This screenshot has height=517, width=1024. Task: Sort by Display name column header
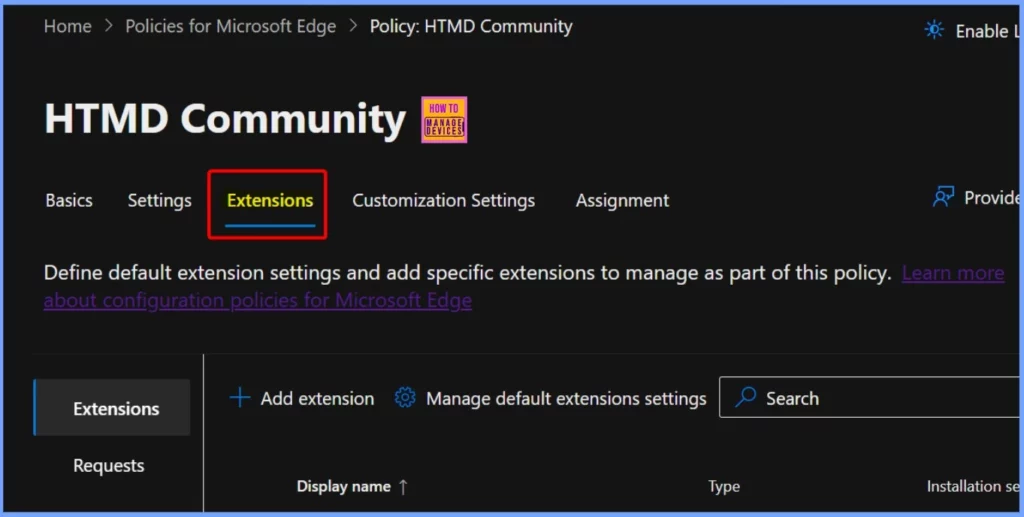point(344,486)
